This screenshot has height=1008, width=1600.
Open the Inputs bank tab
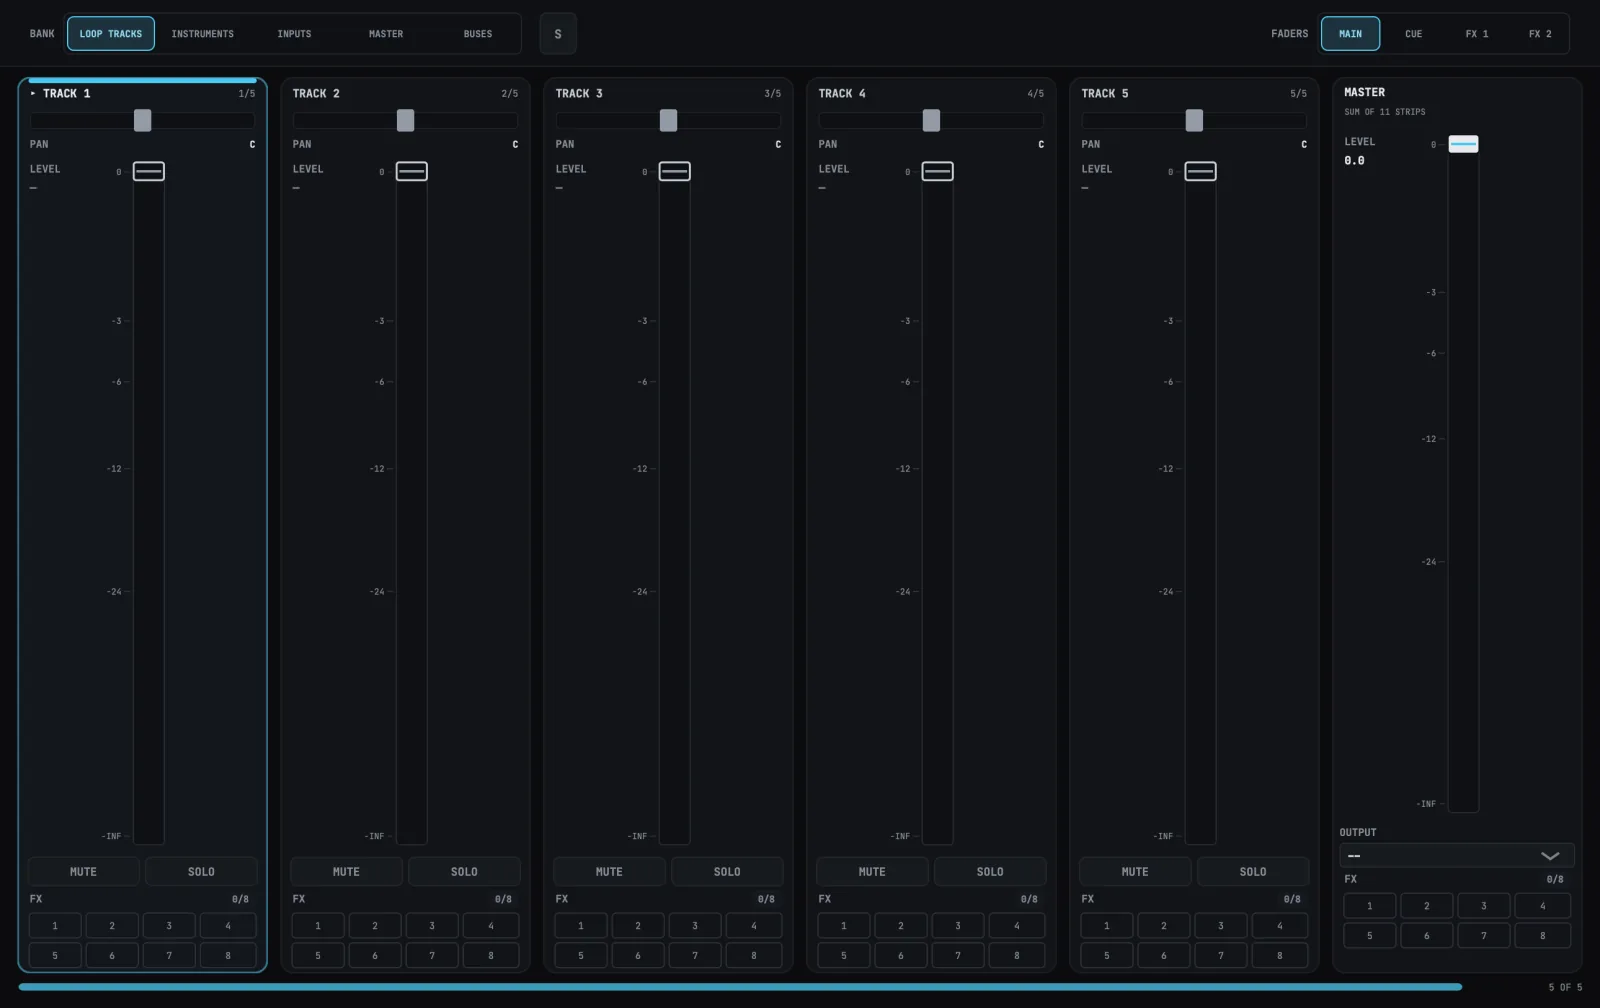[294, 34]
